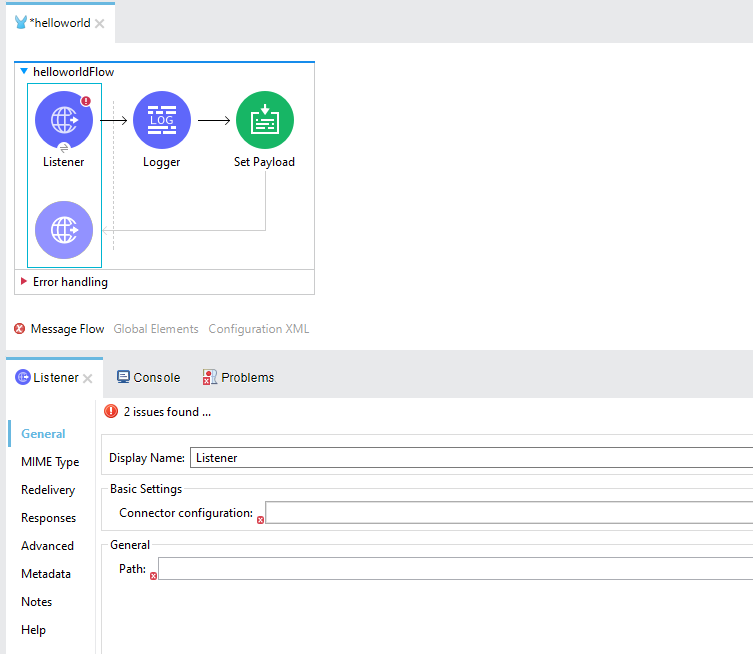
Task: Open the Responses settings section
Action: (49, 518)
